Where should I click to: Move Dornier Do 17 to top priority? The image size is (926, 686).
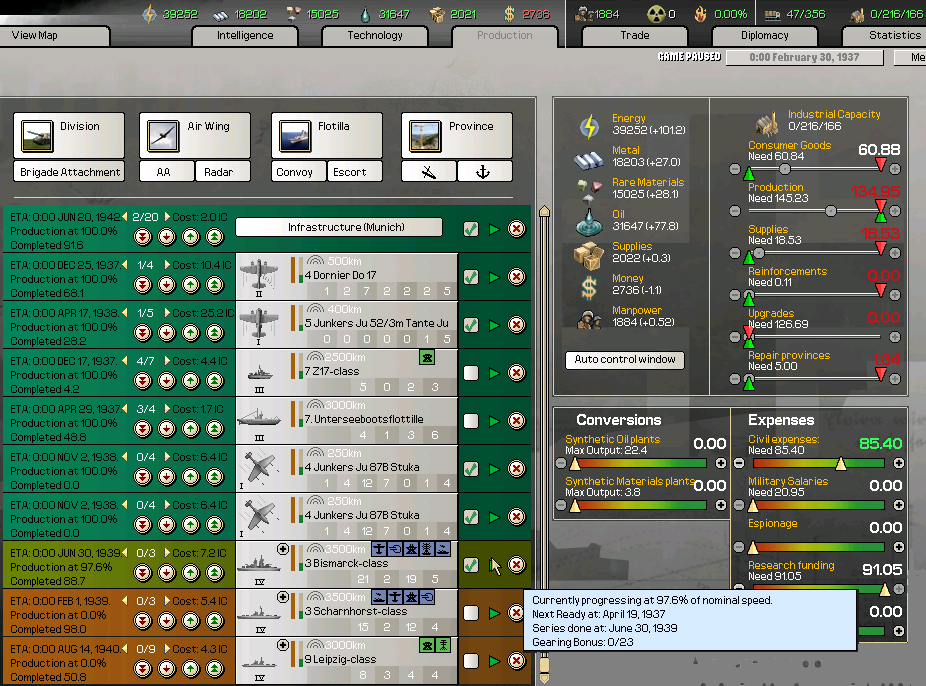click(215, 285)
